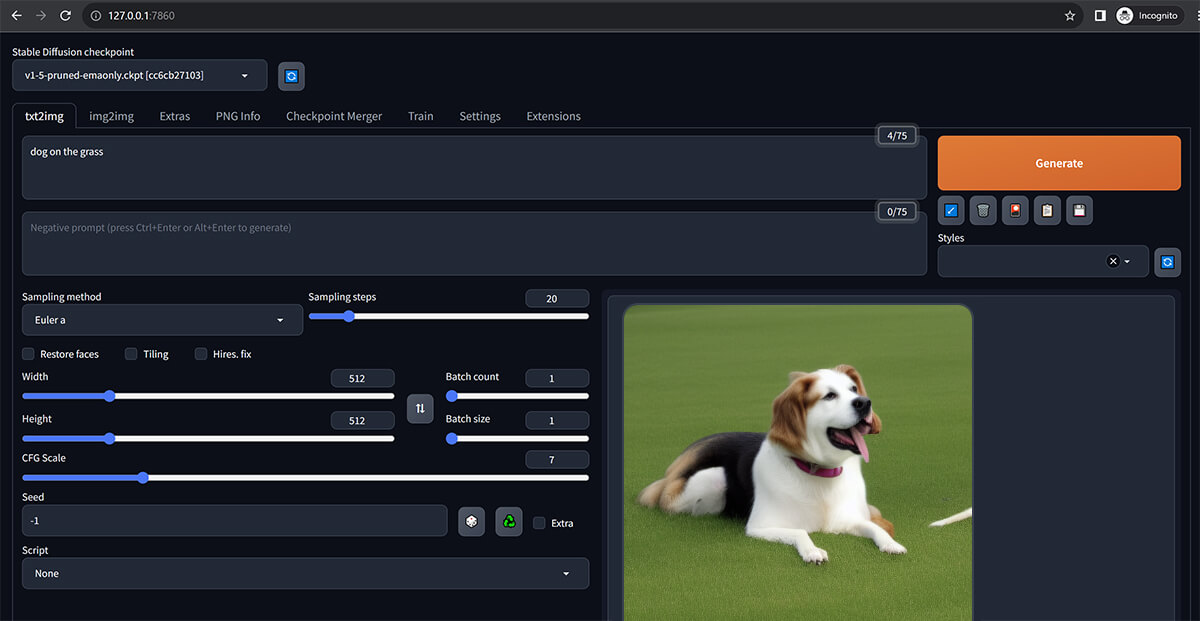Clear the prompt with the trash icon
This screenshot has width=1200, height=621.
(x=983, y=210)
